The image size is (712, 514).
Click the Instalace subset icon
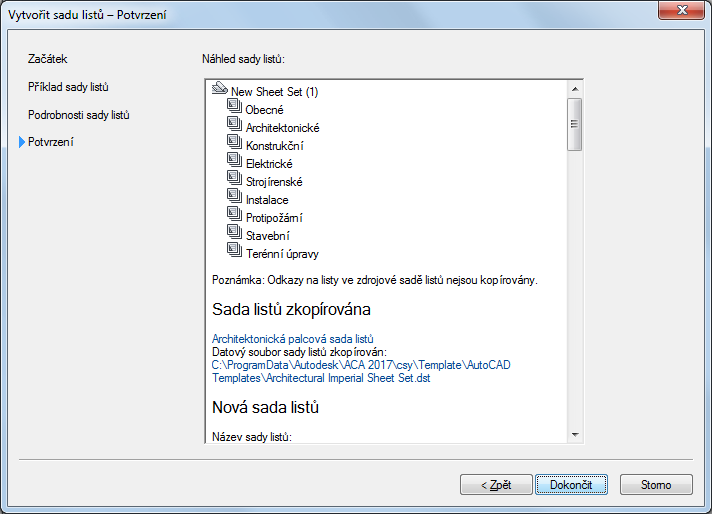point(236,199)
